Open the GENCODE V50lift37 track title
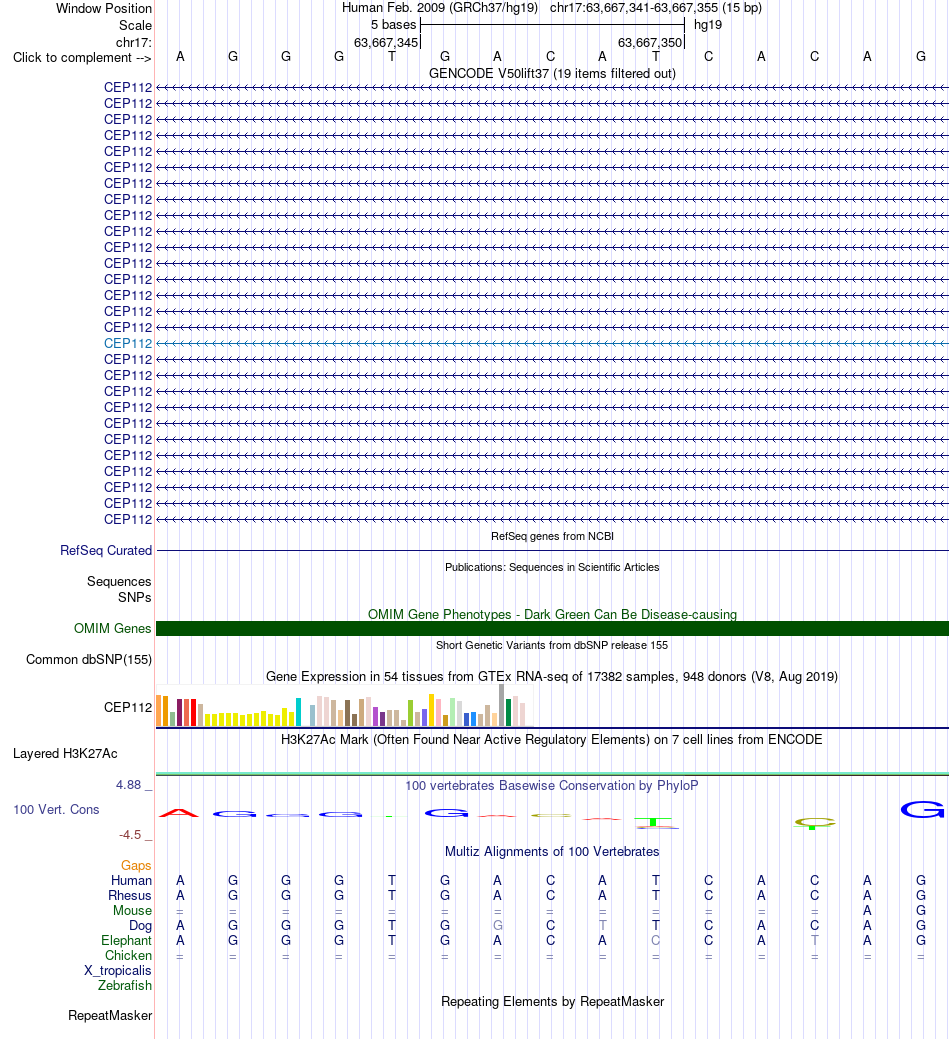The height and width of the screenshot is (1039, 950). click(553, 74)
